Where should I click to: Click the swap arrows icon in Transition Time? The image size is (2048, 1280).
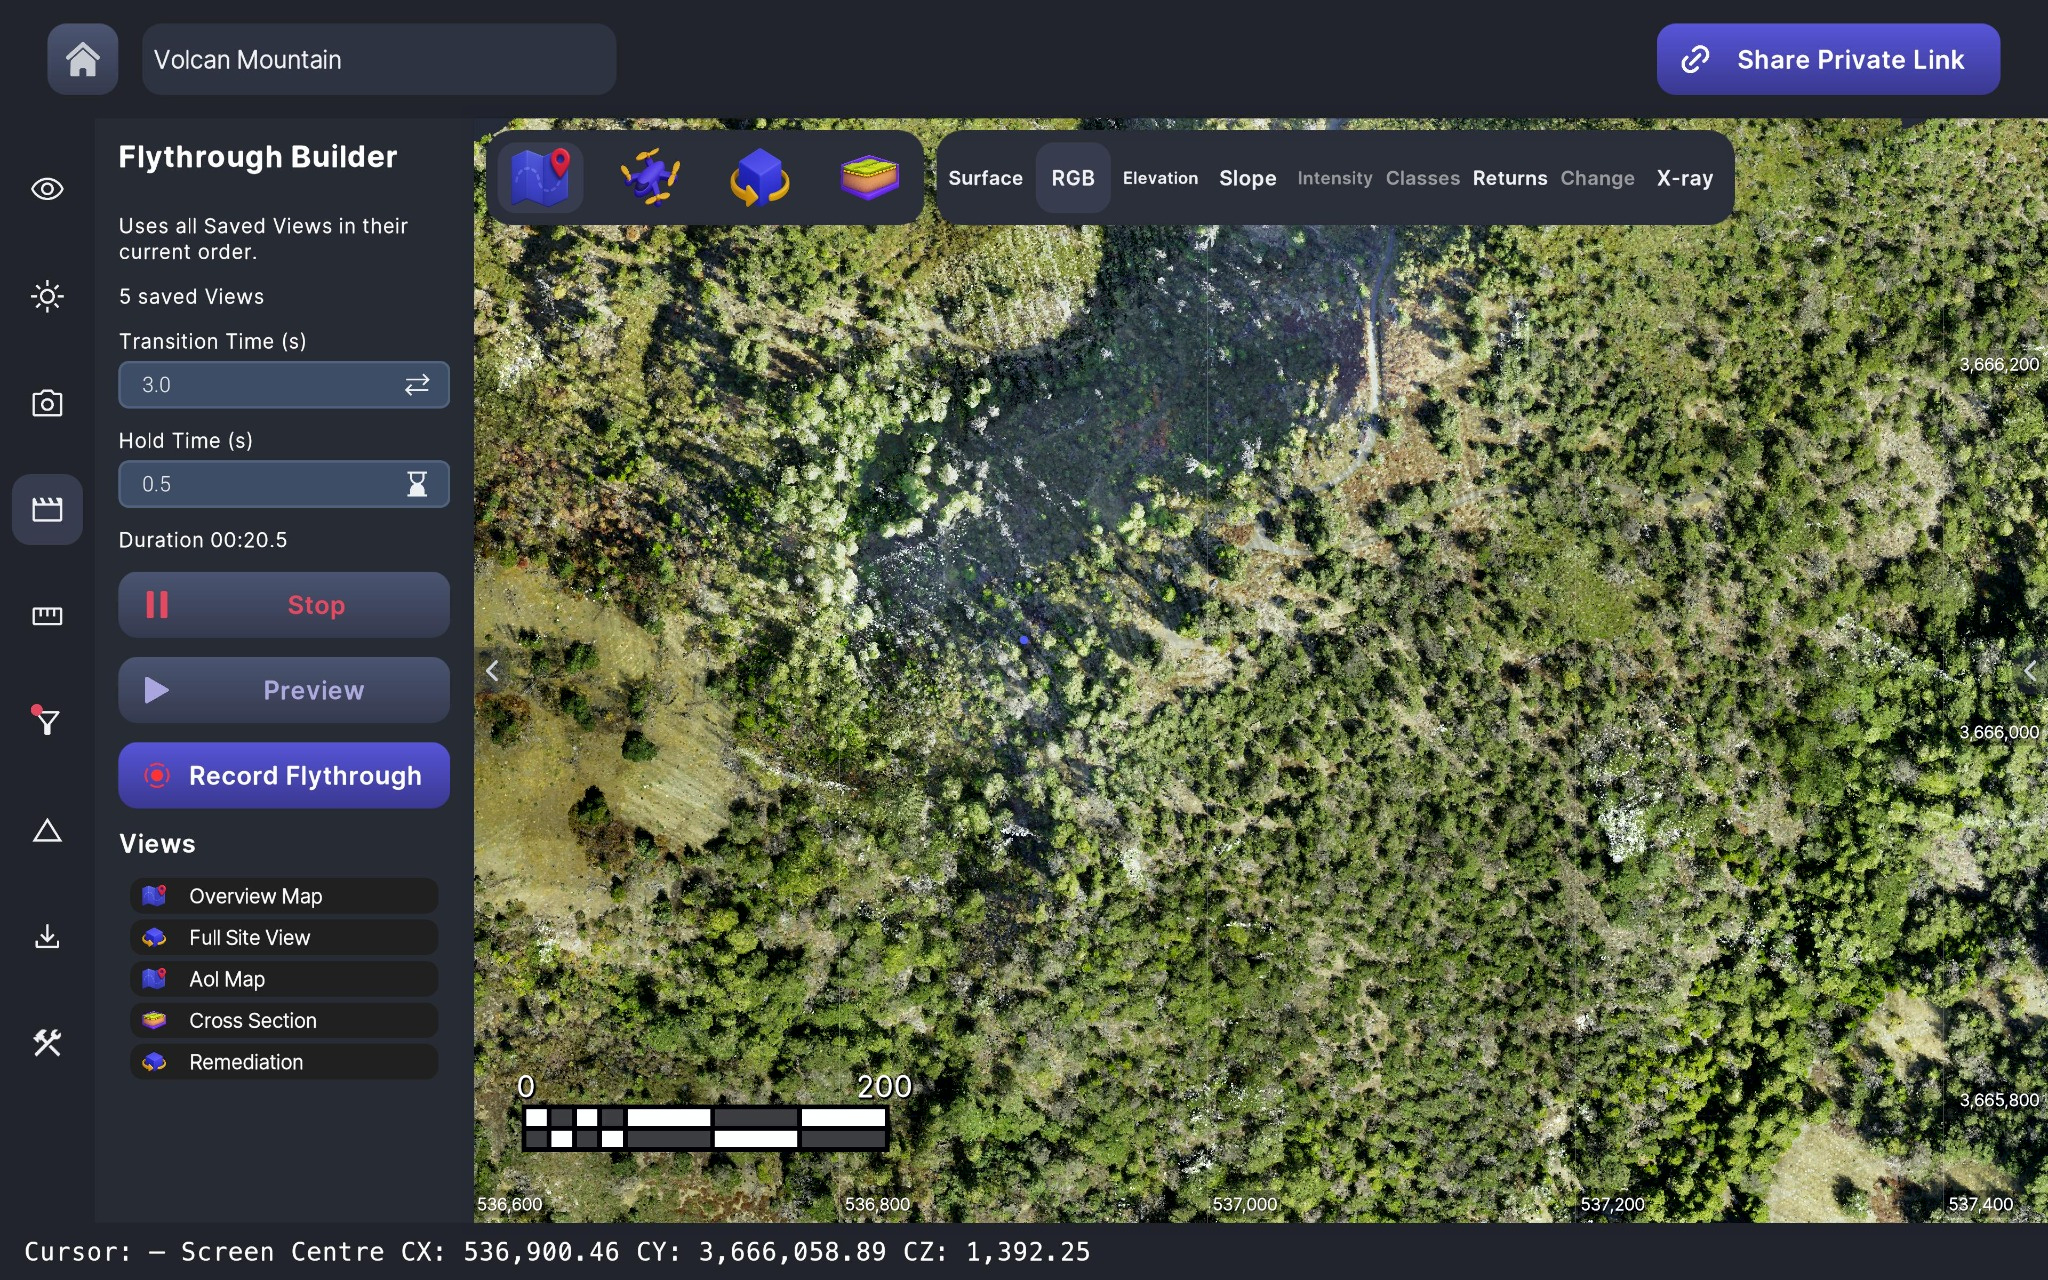(x=417, y=385)
